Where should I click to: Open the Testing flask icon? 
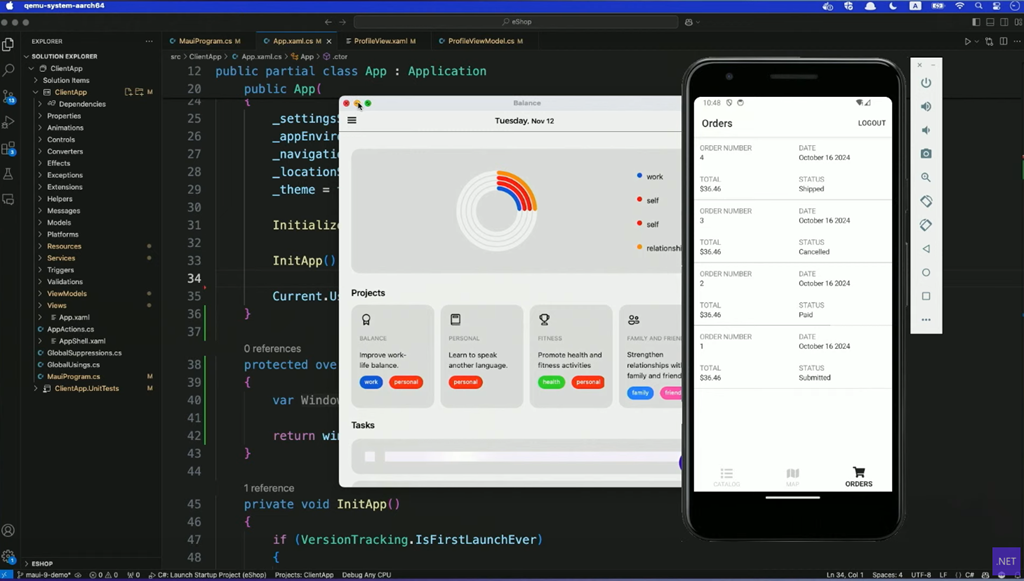coord(8,174)
